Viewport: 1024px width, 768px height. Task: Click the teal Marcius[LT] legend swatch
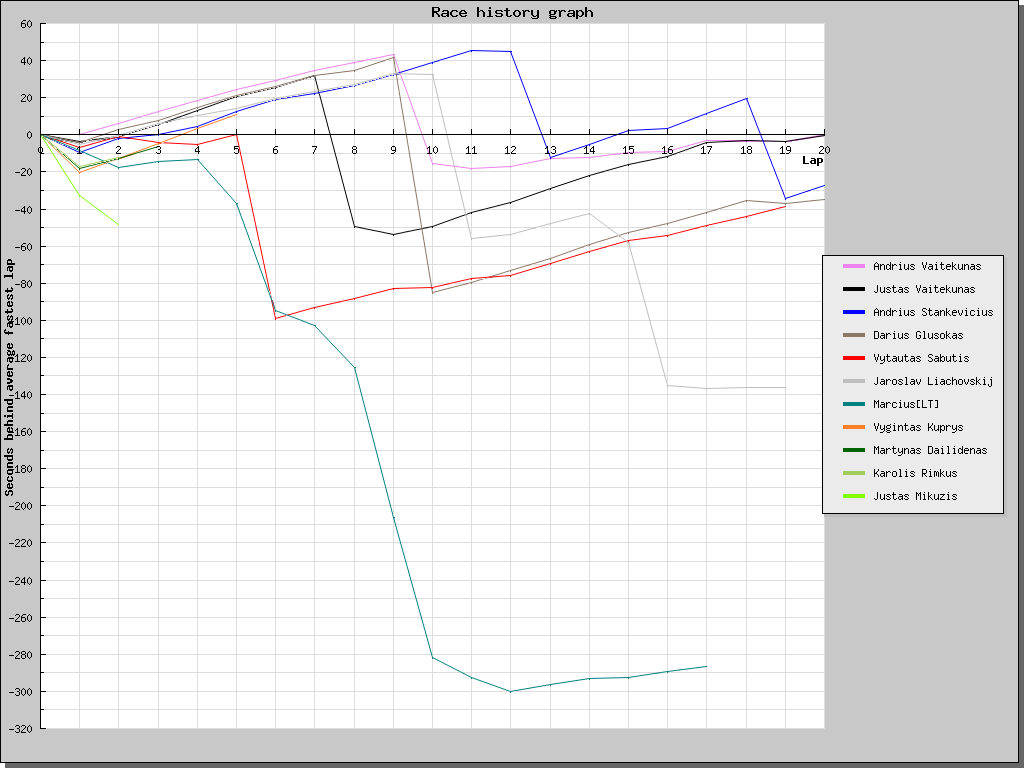tap(854, 404)
